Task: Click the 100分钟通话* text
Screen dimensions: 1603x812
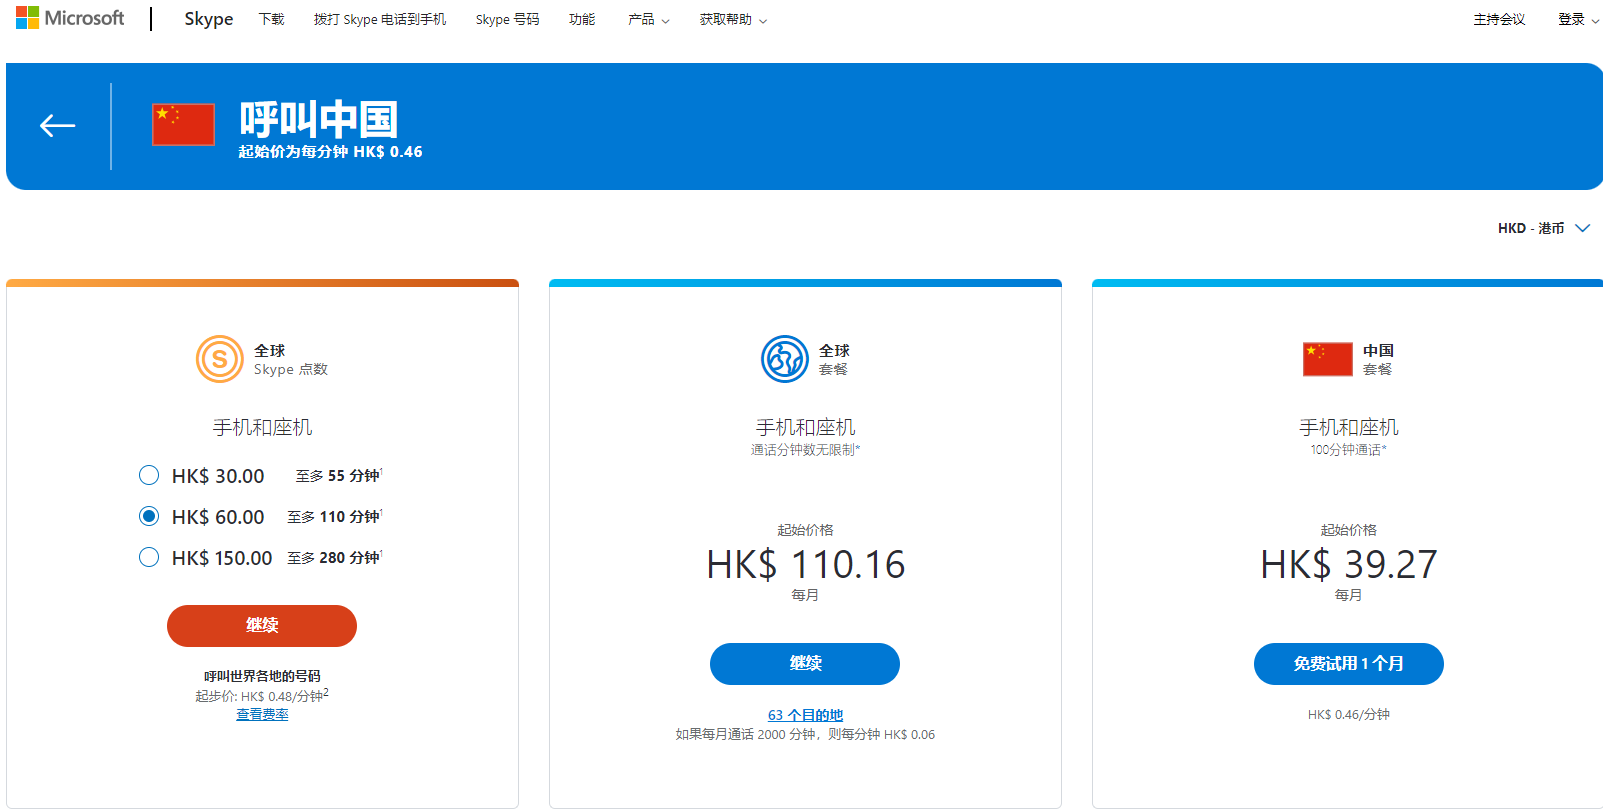Action: [1349, 450]
